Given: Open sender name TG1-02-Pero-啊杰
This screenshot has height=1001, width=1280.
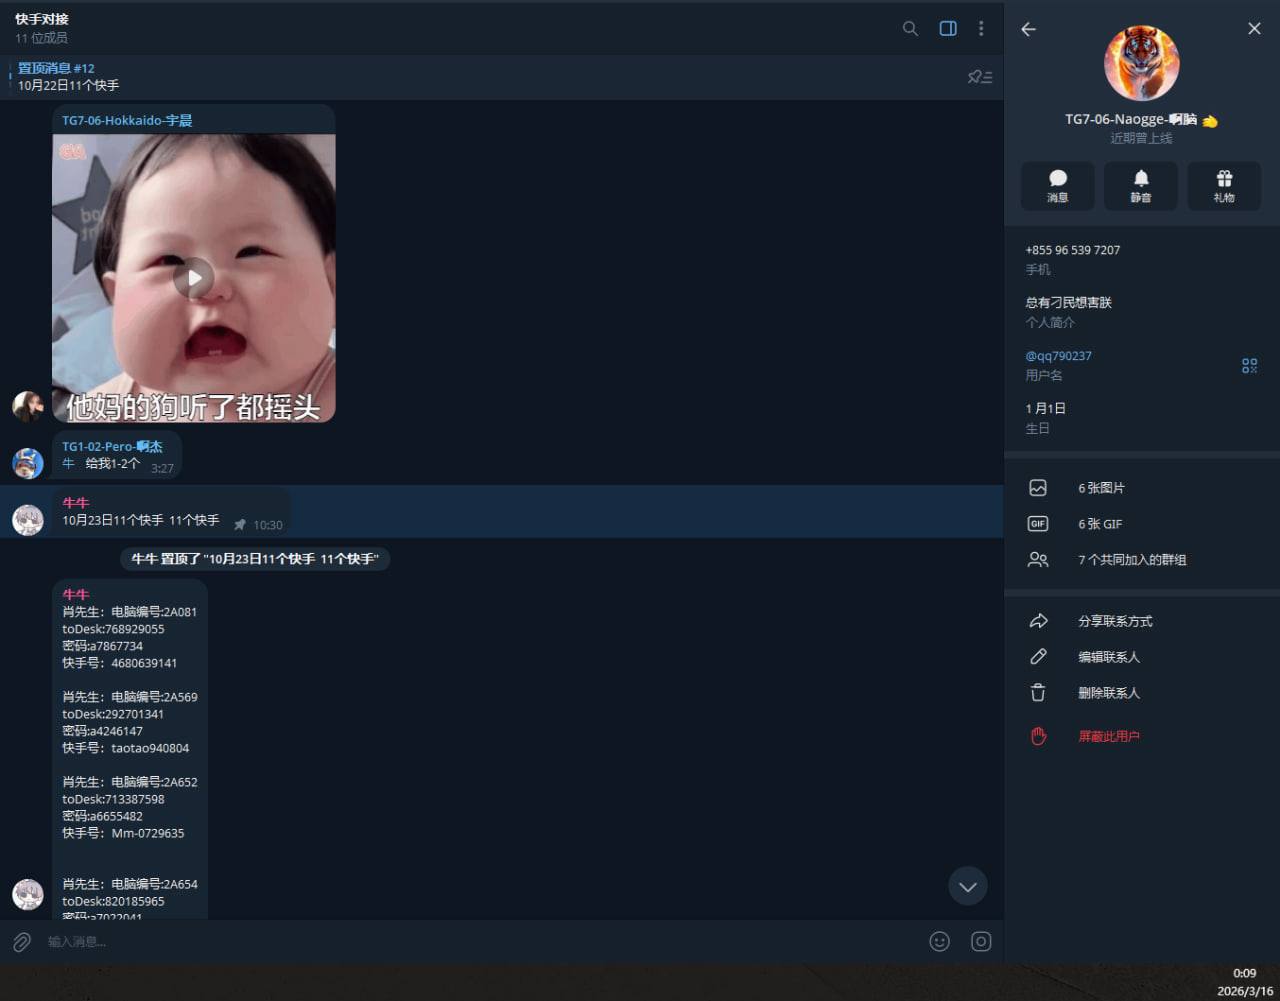Looking at the screenshot, I should tap(112, 447).
